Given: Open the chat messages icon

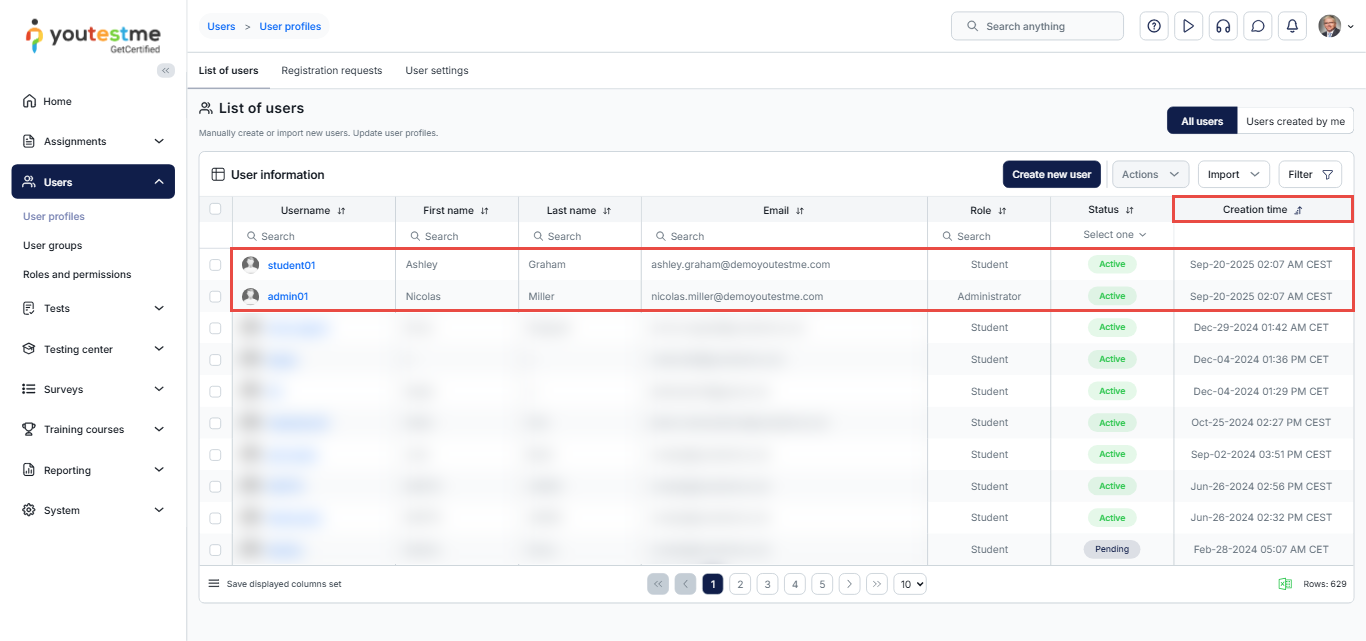Looking at the screenshot, I should coord(1258,26).
